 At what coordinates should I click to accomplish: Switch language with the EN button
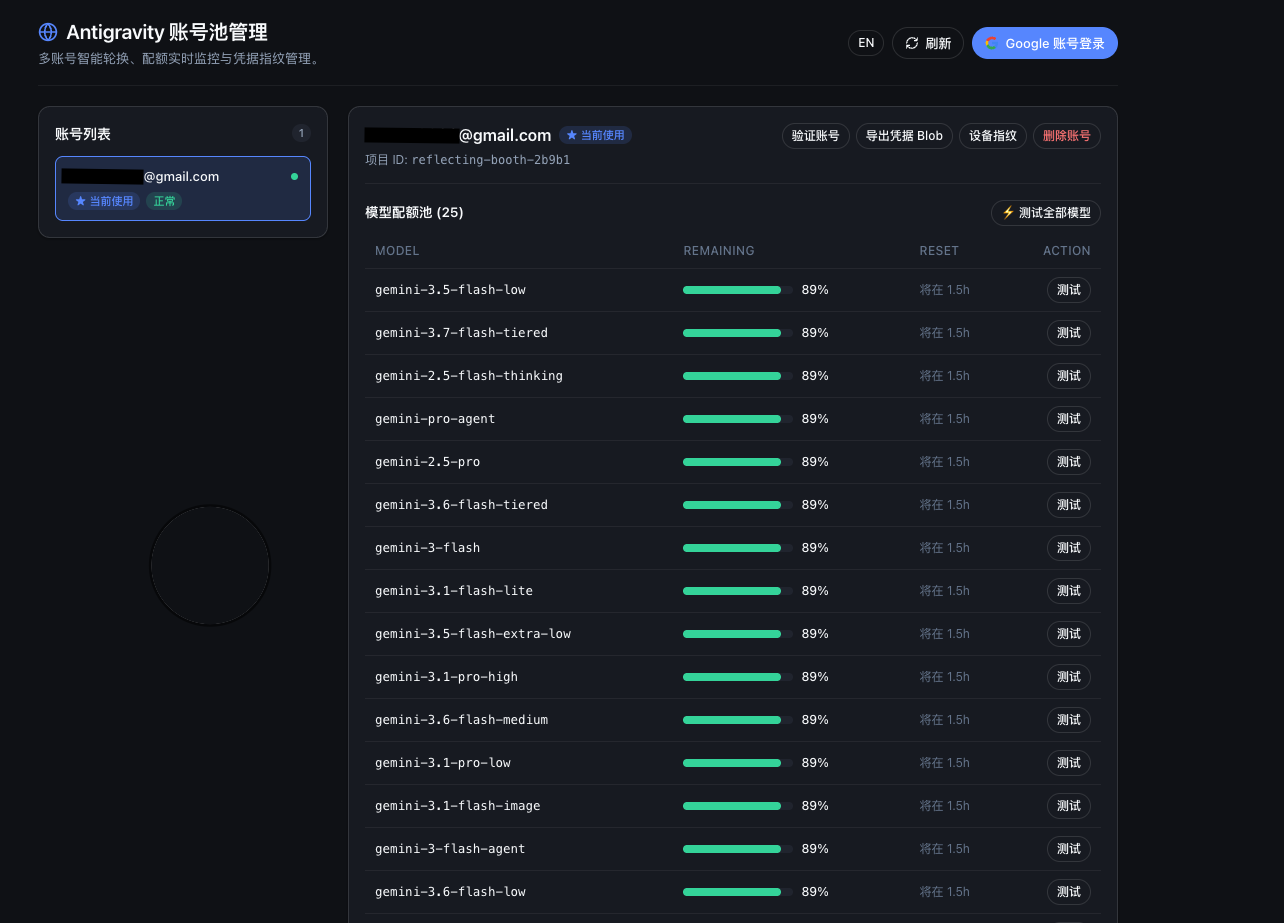click(x=866, y=43)
